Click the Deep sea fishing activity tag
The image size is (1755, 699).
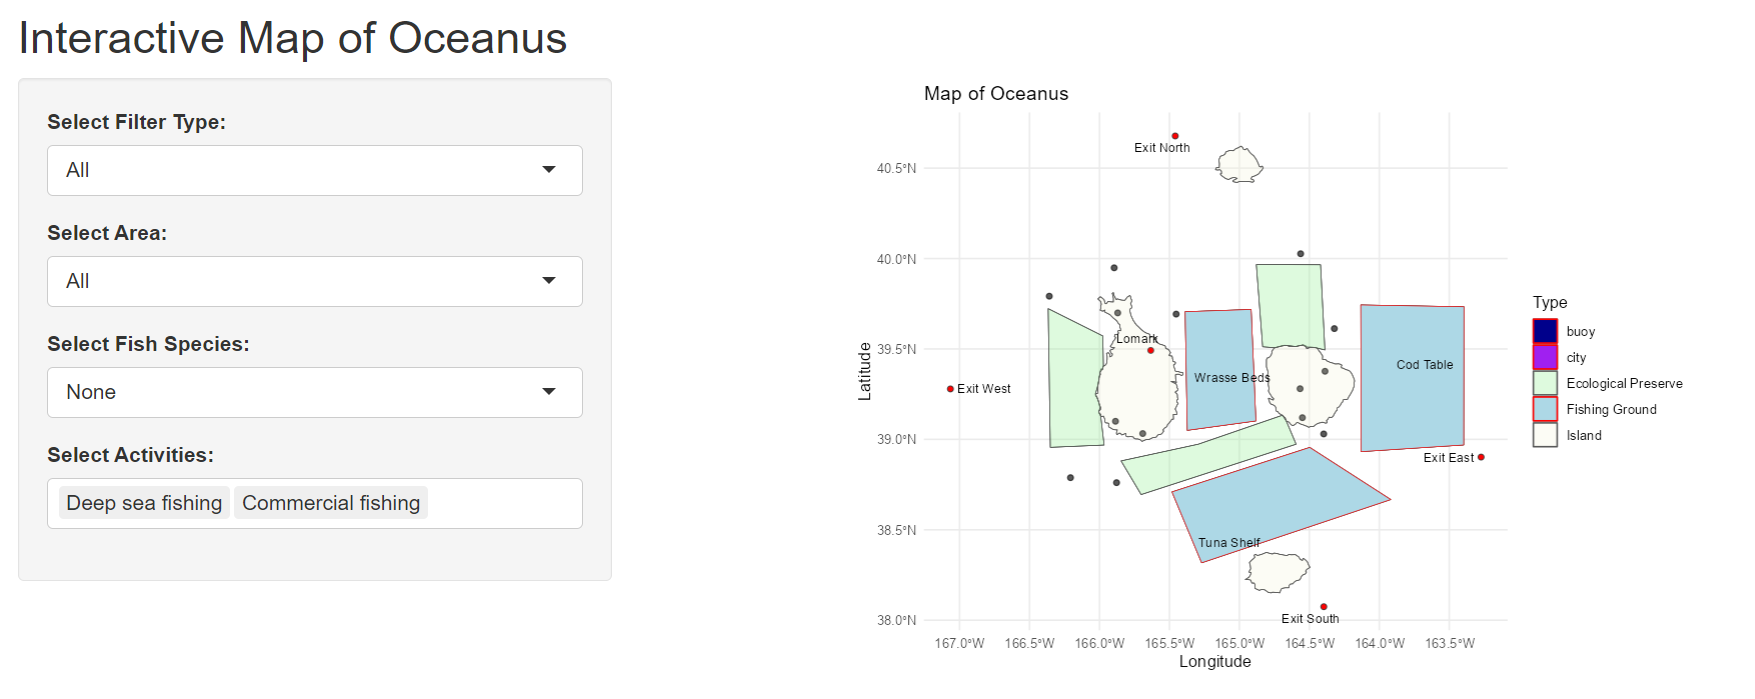tap(144, 503)
